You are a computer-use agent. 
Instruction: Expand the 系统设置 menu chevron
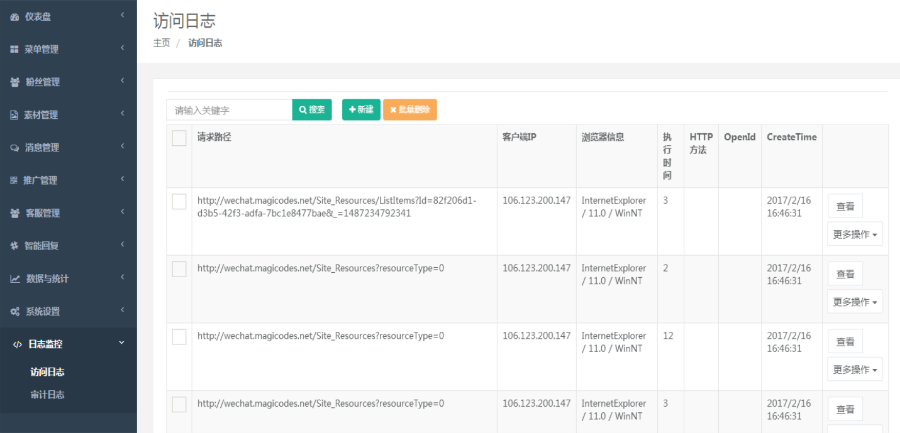click(122, 311)
